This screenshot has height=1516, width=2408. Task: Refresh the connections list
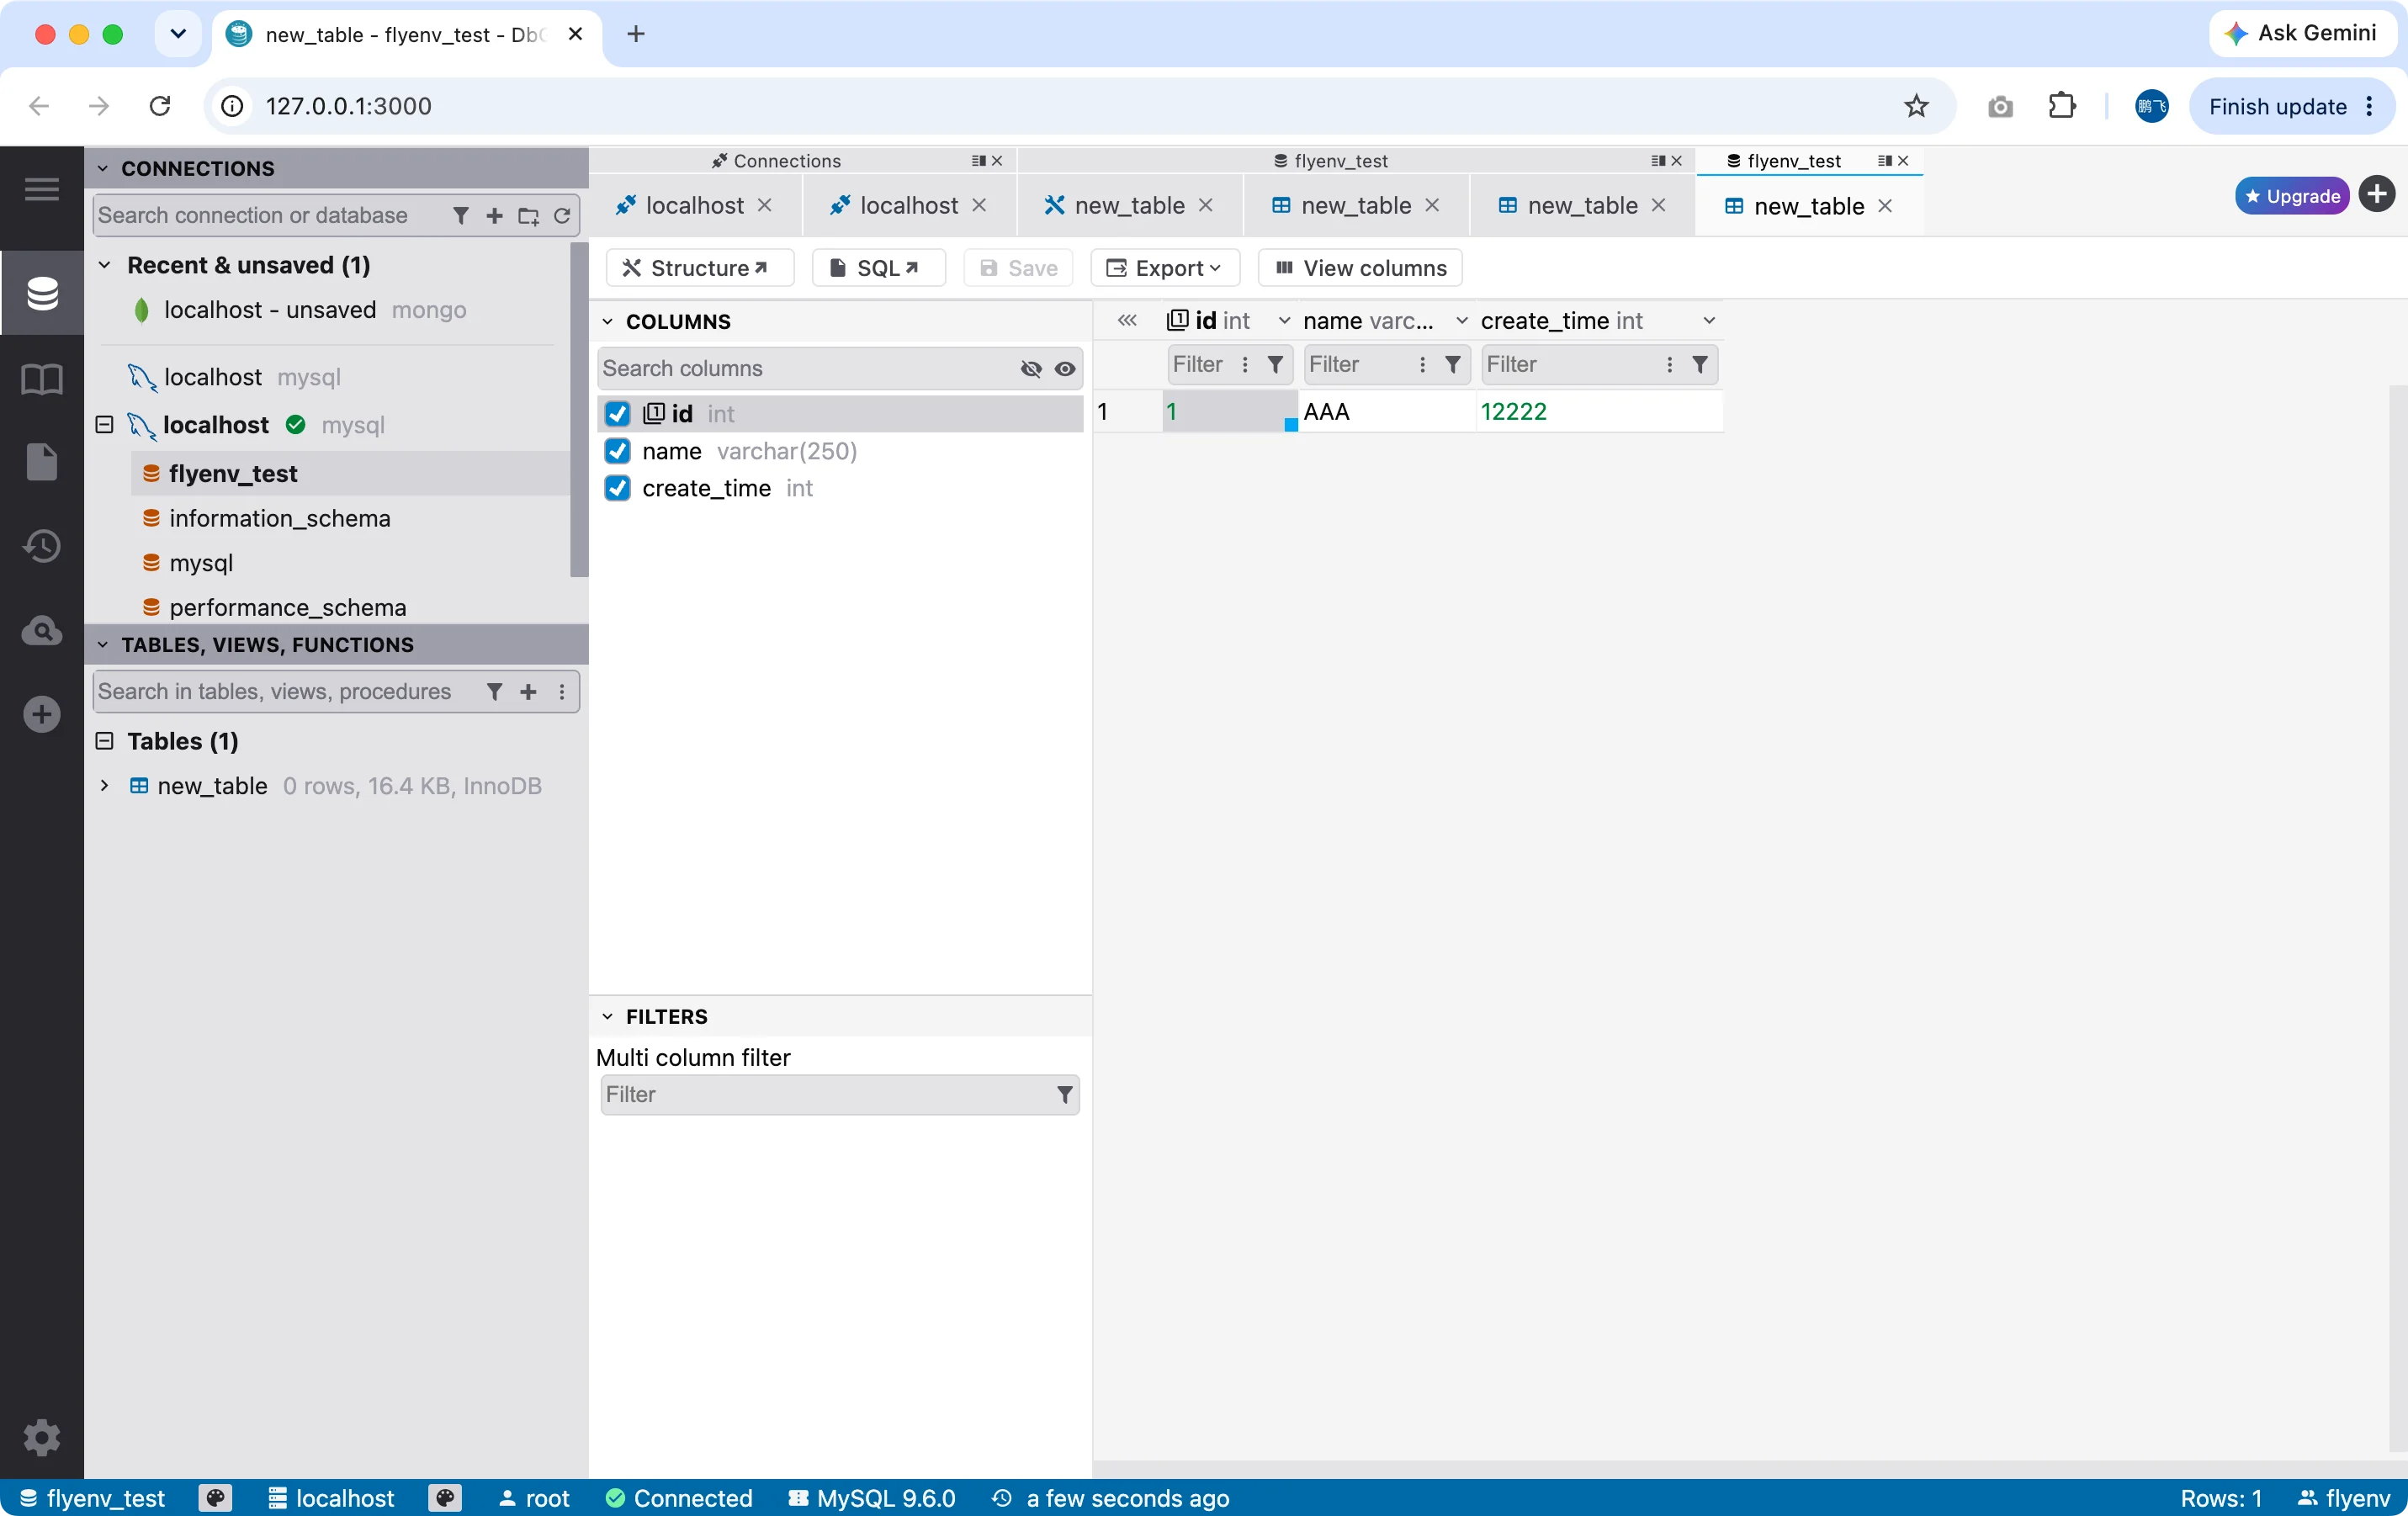click(562, 215)
